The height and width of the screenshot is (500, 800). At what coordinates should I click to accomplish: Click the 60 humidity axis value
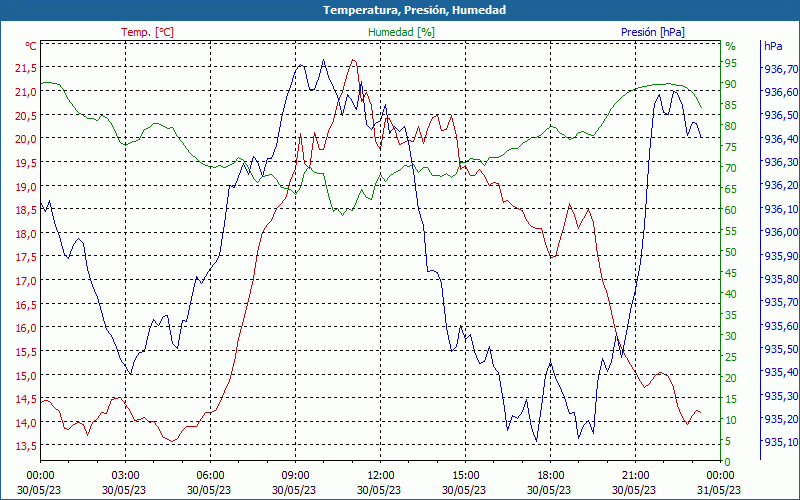coord(731,210)
